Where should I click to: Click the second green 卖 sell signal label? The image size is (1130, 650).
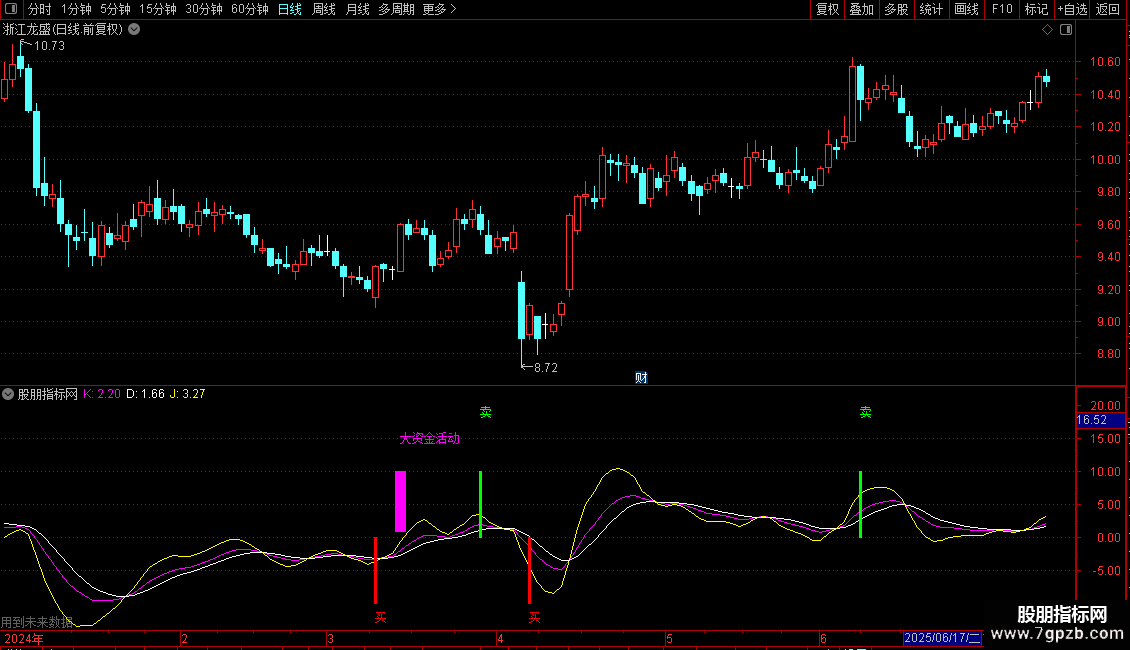coord(866,412)
